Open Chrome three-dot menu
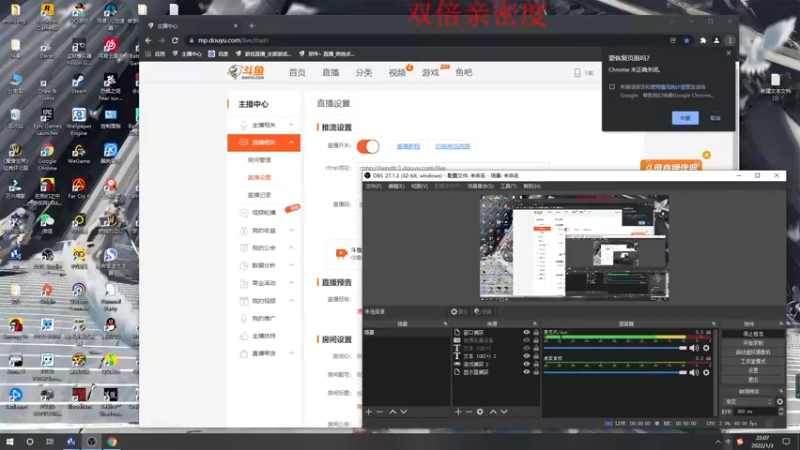800x450 pixels. [x=730, y=40]
